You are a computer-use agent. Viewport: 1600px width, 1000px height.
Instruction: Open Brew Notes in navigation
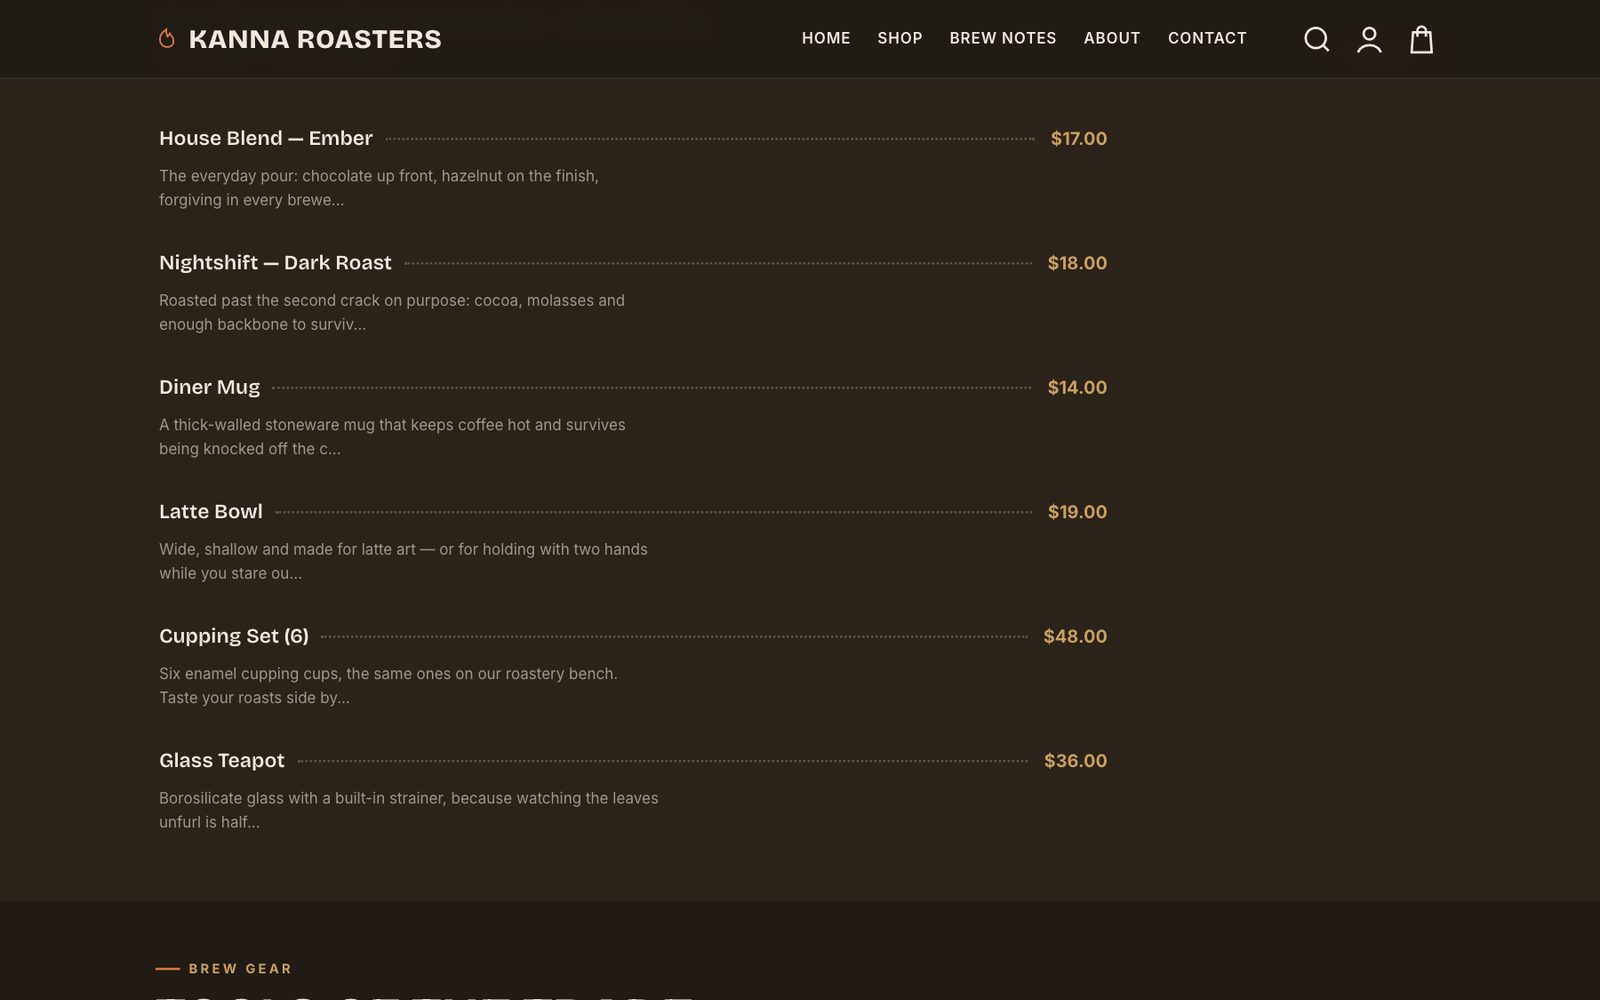coord(1003,38)
